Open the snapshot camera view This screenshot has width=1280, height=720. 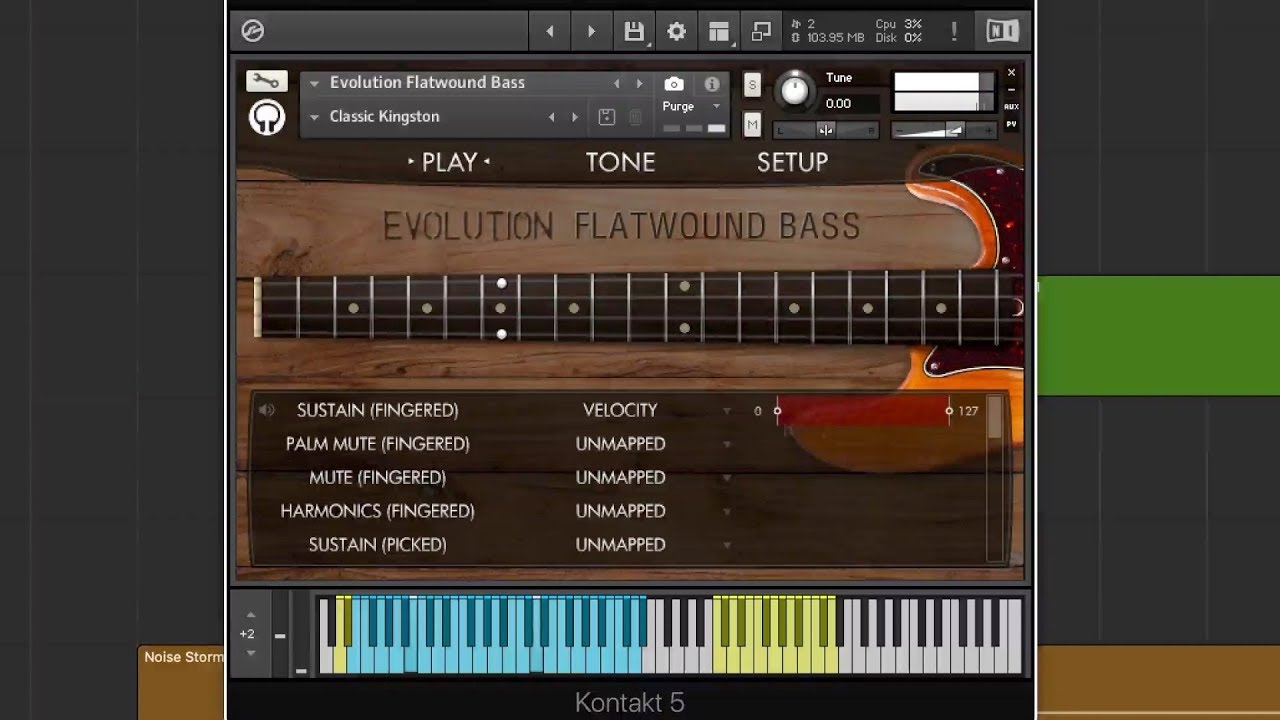[674, 84]
